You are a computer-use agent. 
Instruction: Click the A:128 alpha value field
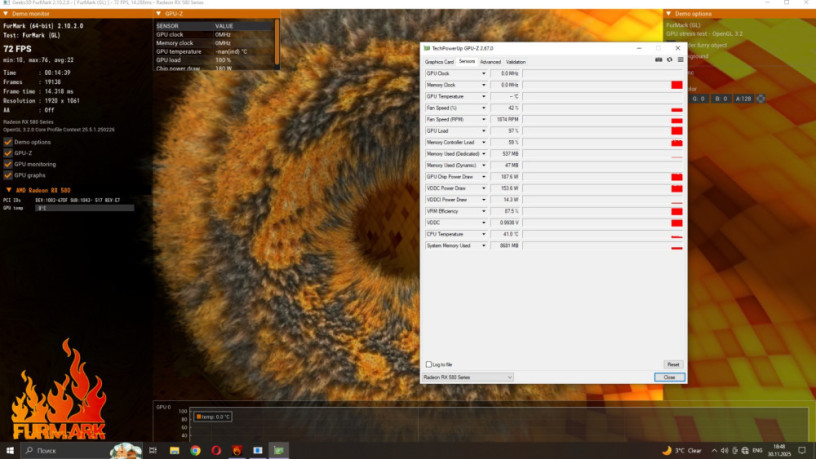[x=743, y=98]
